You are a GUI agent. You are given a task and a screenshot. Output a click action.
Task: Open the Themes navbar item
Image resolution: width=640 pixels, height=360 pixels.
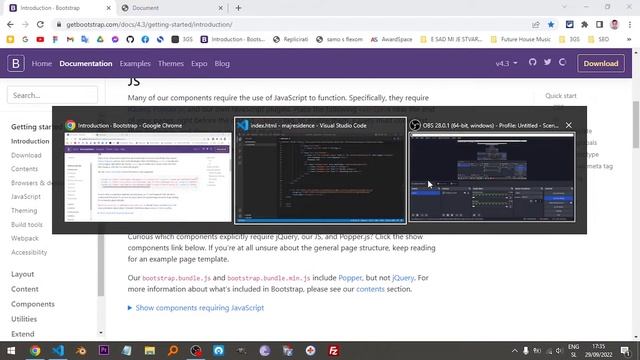point(171,64)
